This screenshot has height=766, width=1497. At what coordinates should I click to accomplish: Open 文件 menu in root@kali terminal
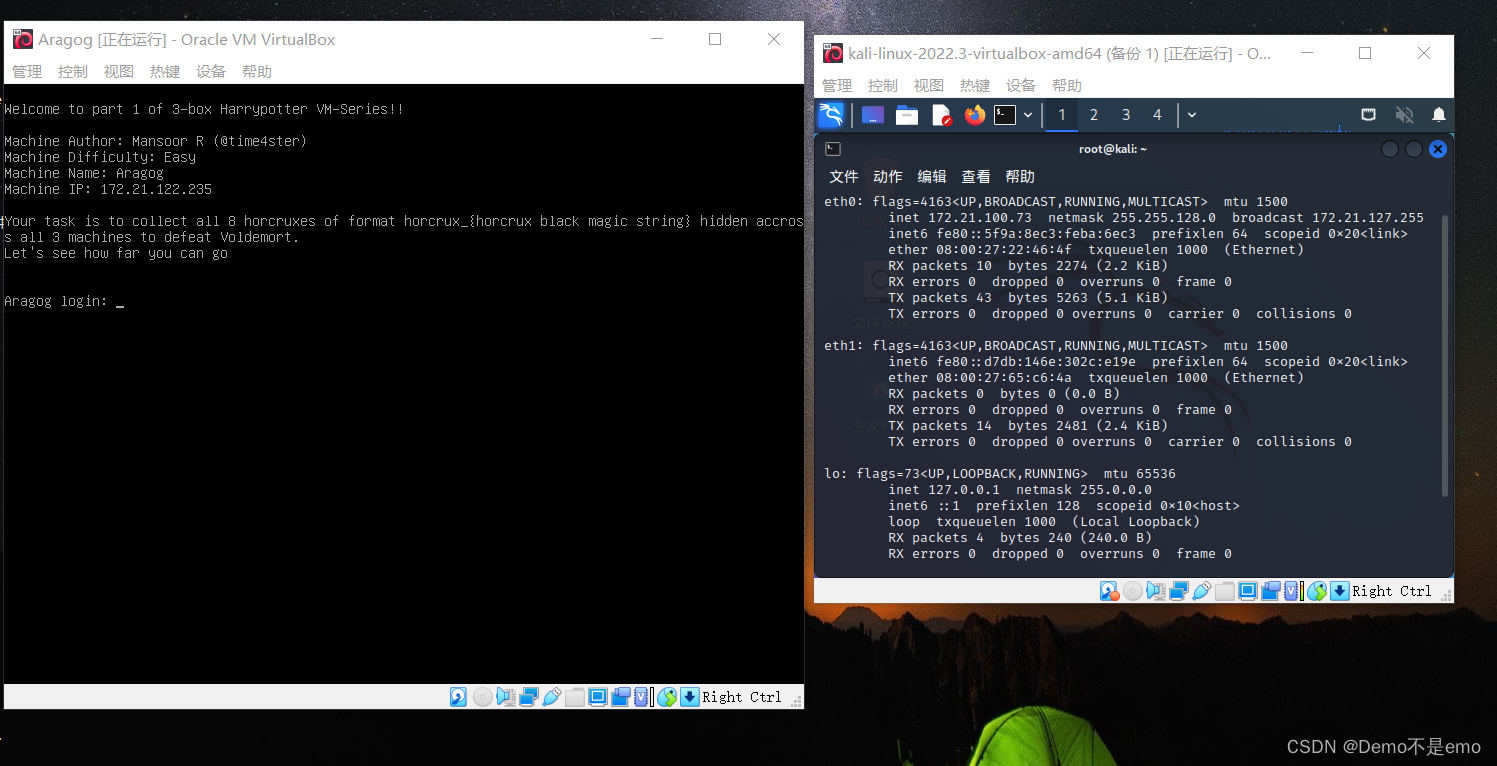tap(844, 176)
